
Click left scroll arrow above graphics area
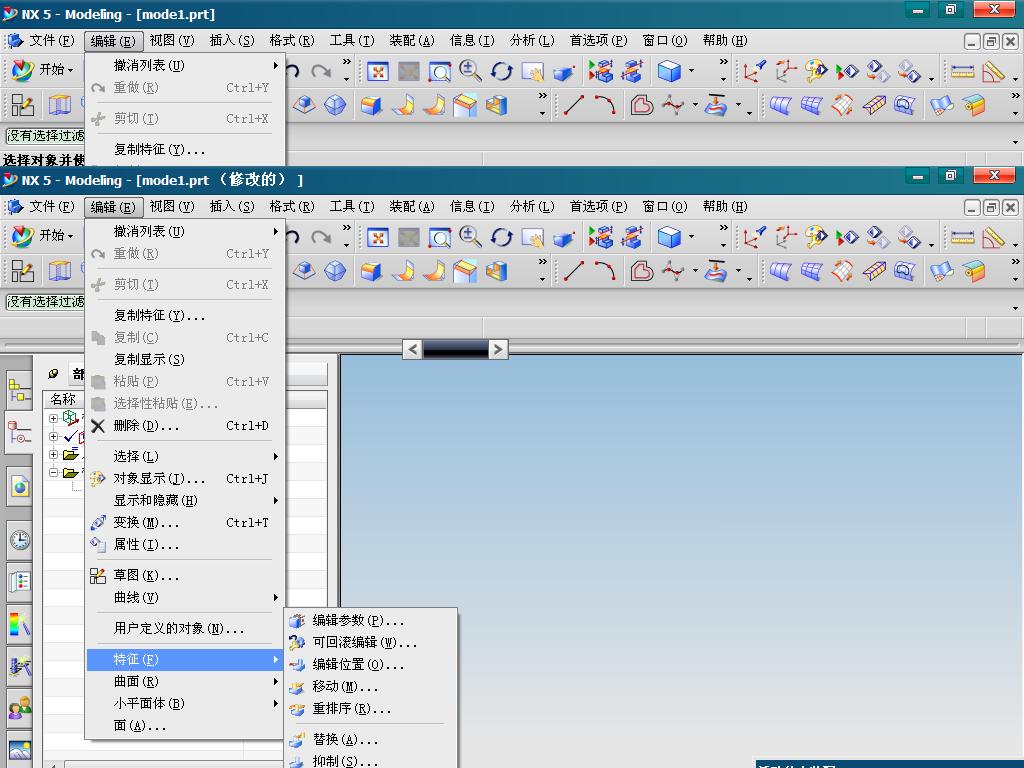(412, 349)
